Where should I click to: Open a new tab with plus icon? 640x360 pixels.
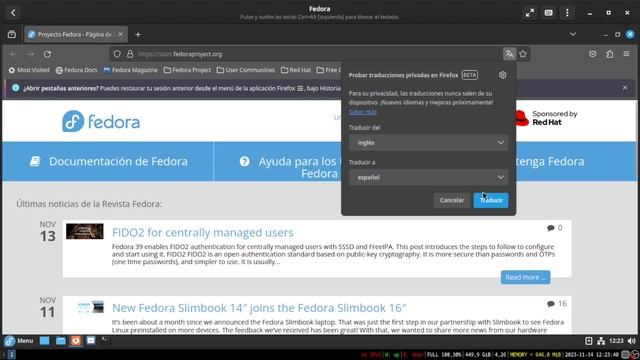click(x=138, y=35)
